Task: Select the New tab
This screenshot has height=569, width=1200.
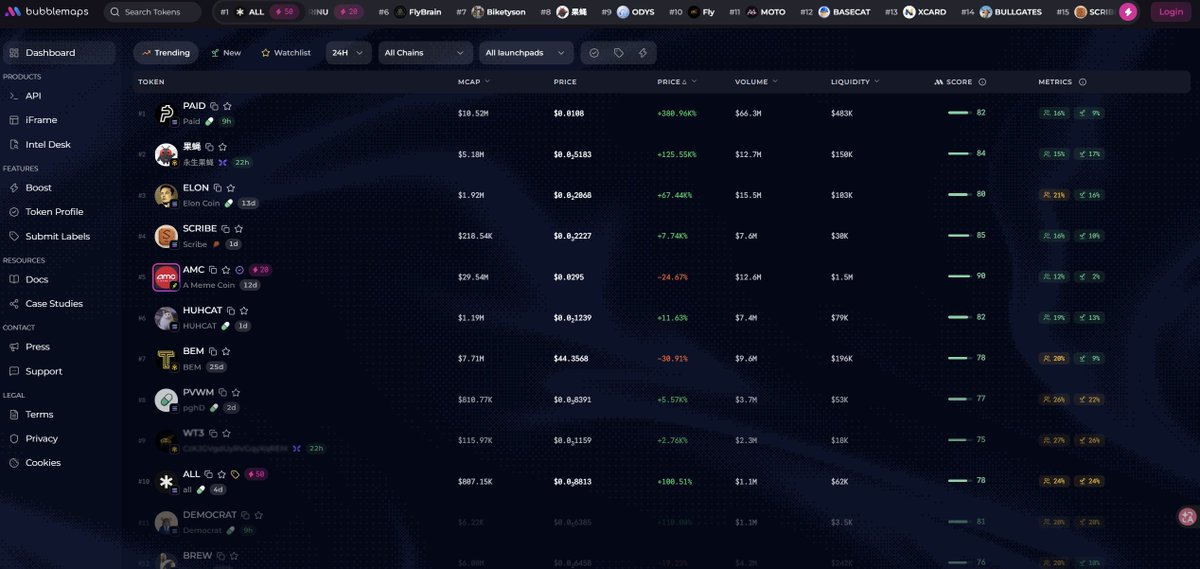Action: click(x=226, y=53)
